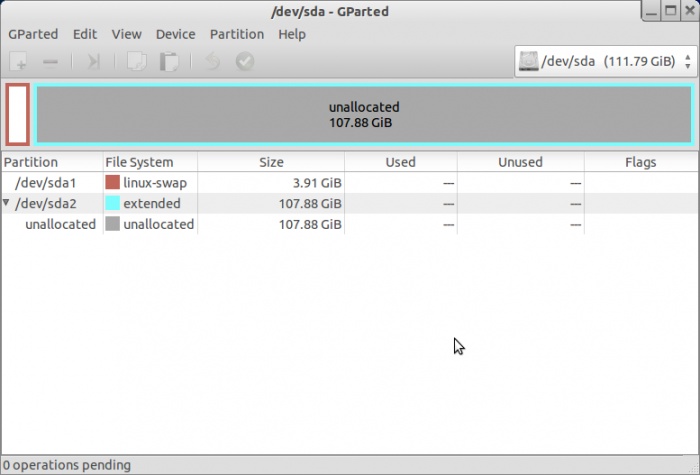Select the unallocated 107.88 GiB block in disk map
Image resolution: width=700 pixels, height=475 pixels.
[364, 114]
